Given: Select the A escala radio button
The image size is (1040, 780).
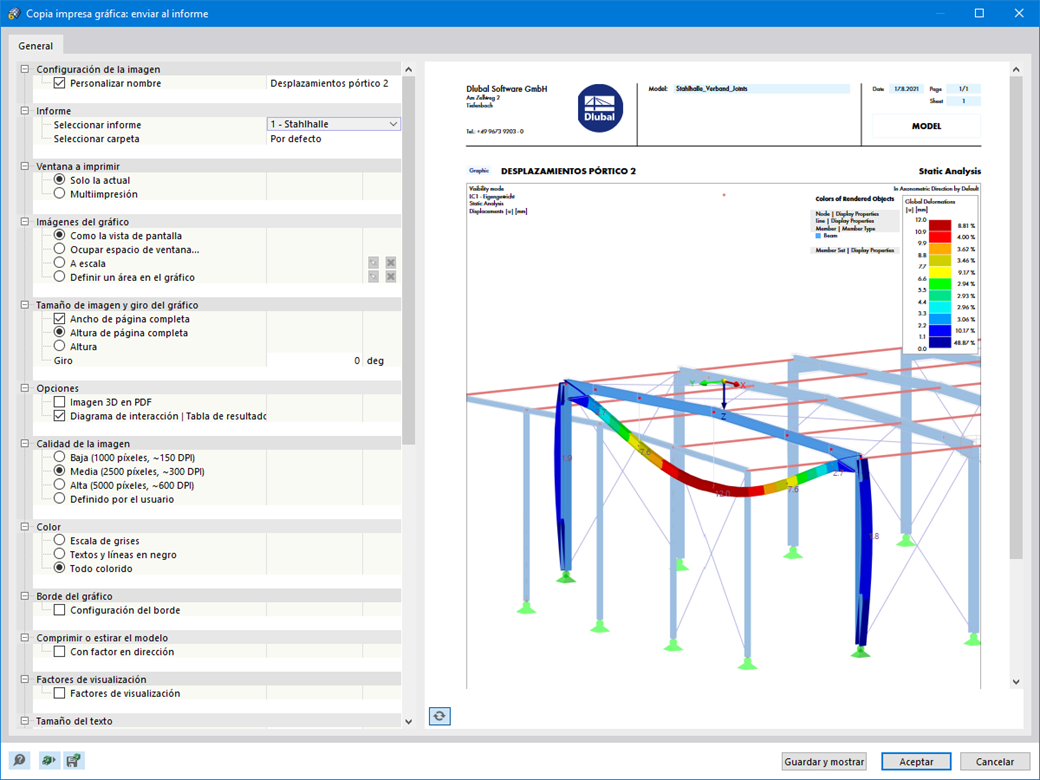Looking at the screenshot, I should coord(60,263).
